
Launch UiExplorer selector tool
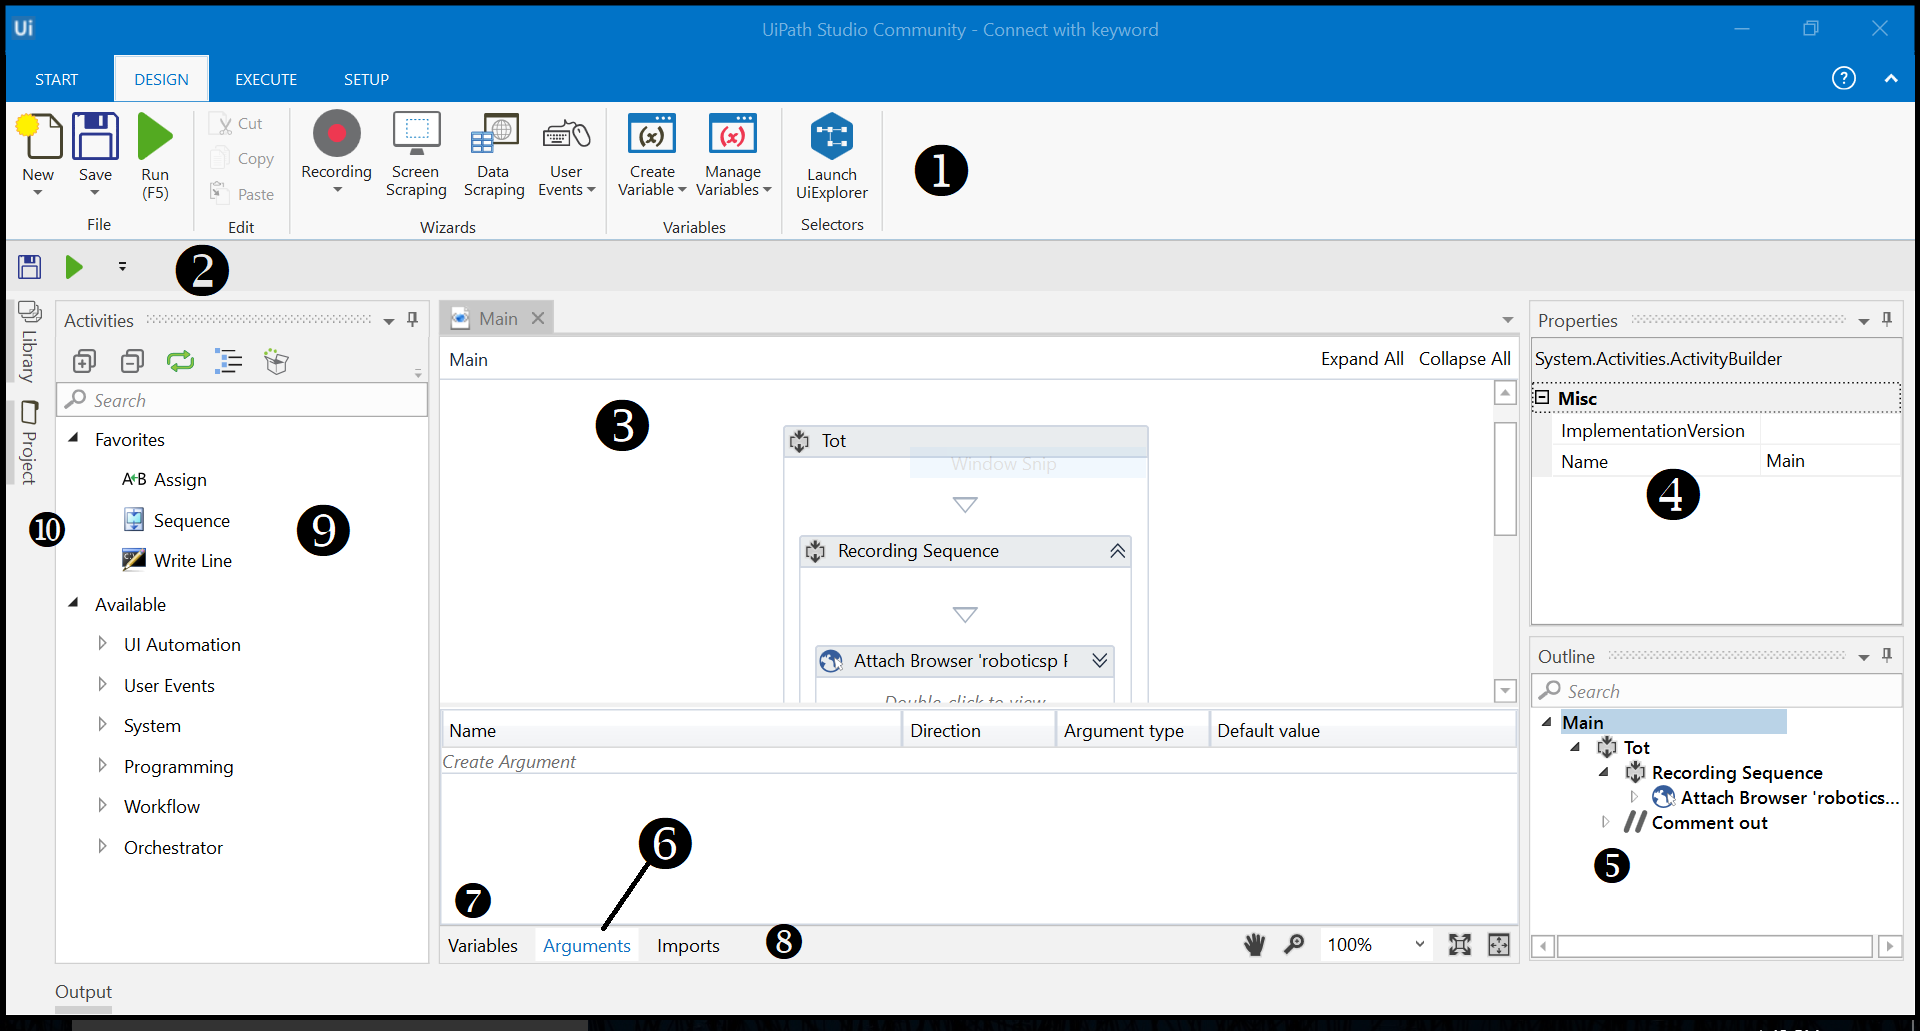[832, 136]
